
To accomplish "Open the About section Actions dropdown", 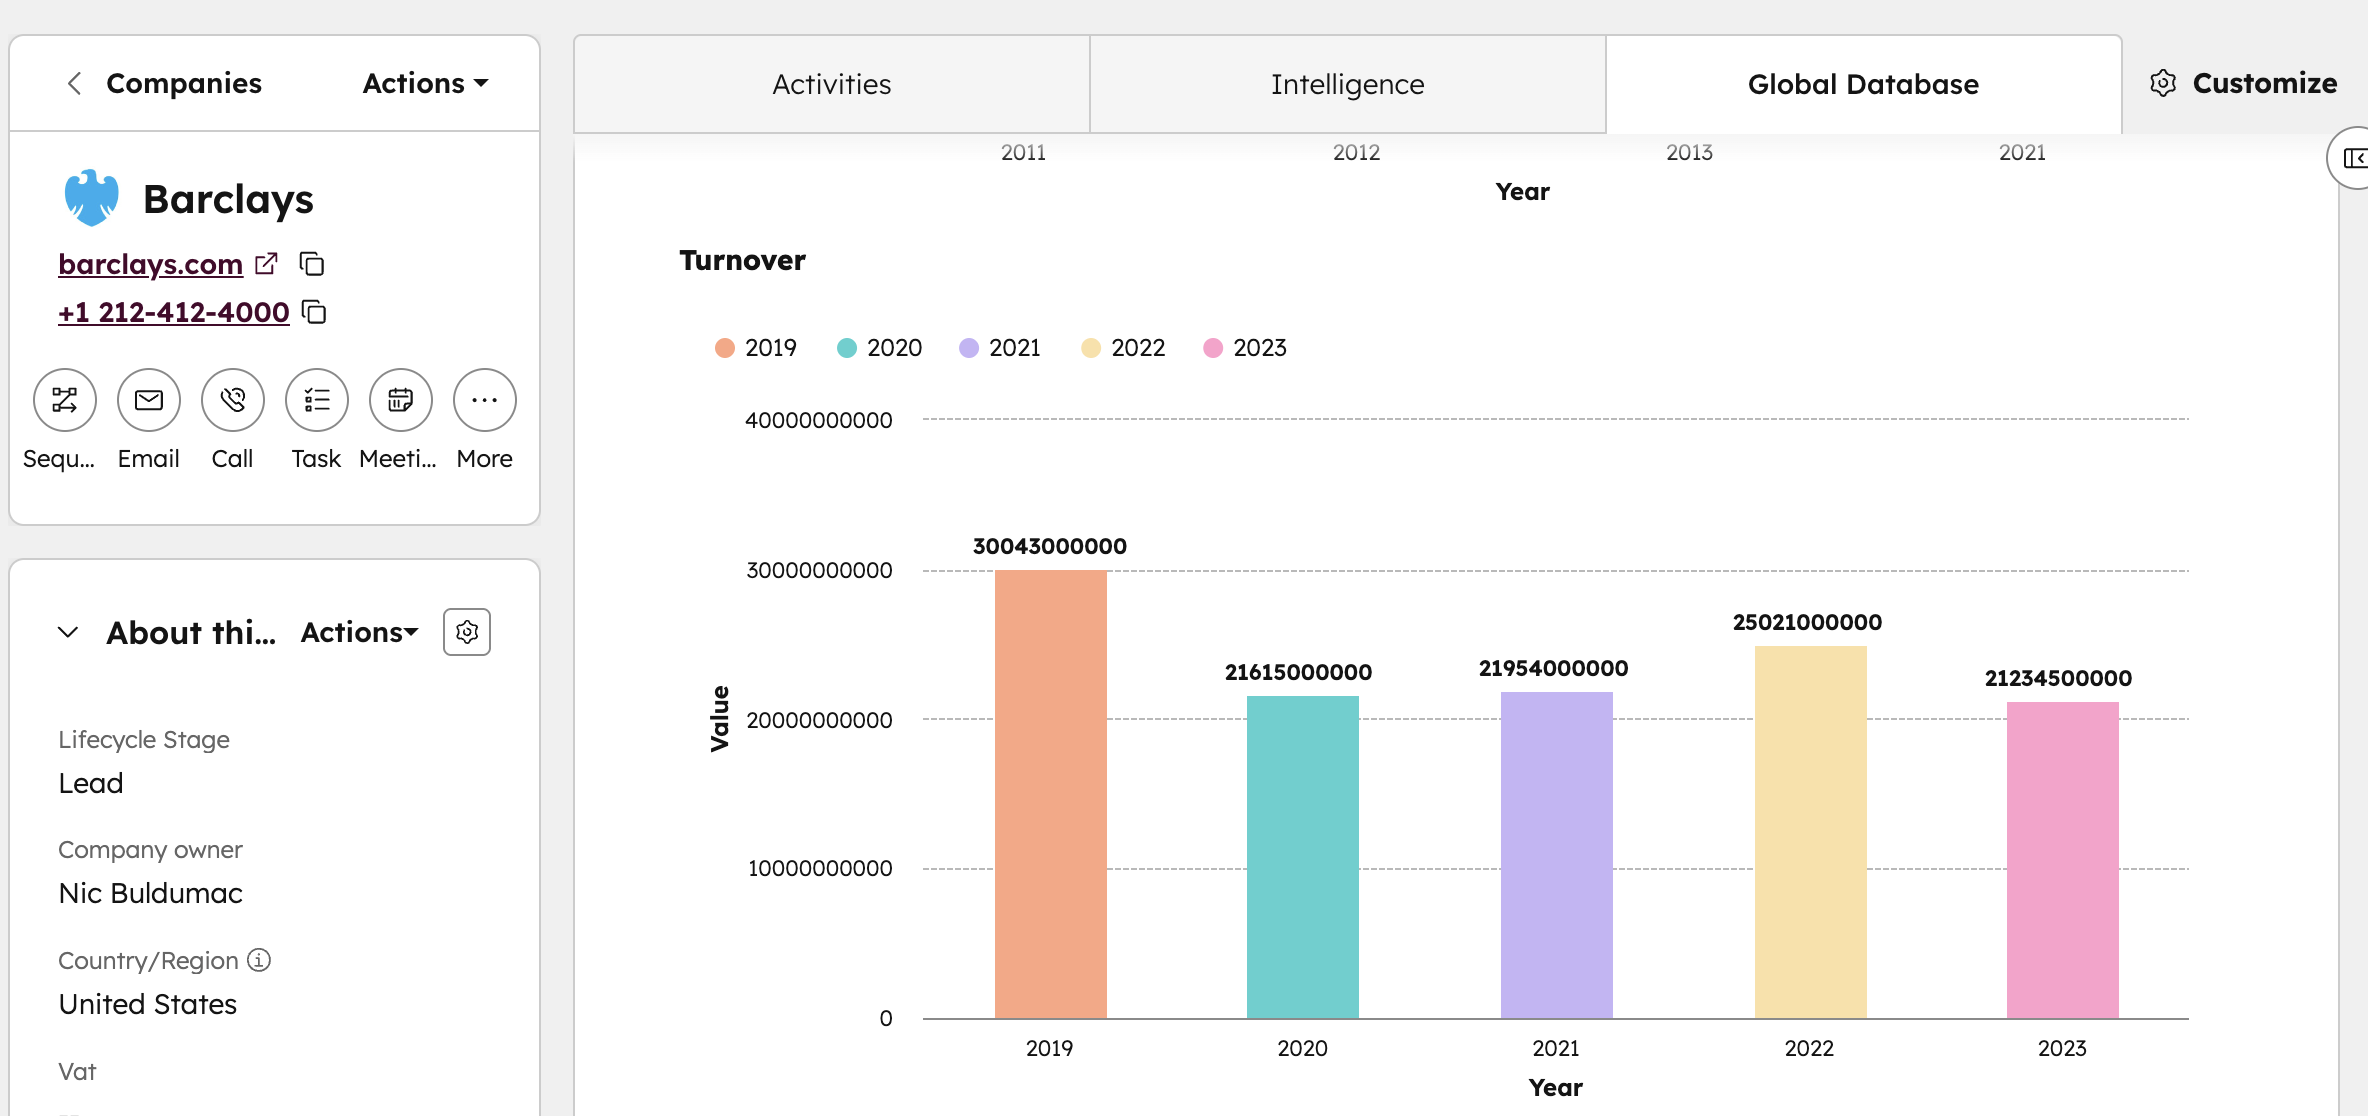I will coord(360,632).
